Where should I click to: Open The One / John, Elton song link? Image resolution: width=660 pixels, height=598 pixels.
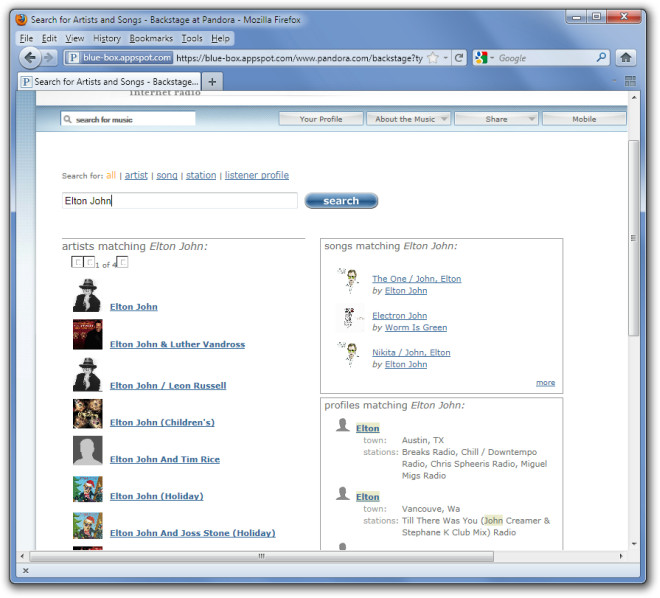416,279
